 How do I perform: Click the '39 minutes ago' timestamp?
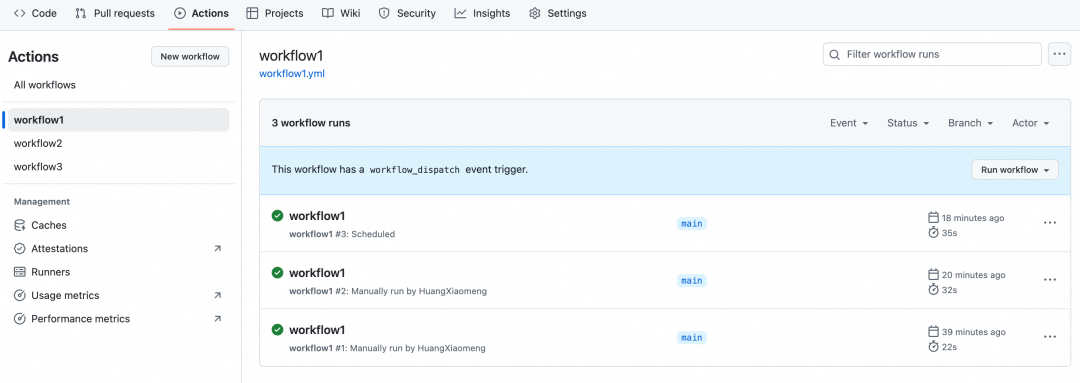(x=973, y=331)
